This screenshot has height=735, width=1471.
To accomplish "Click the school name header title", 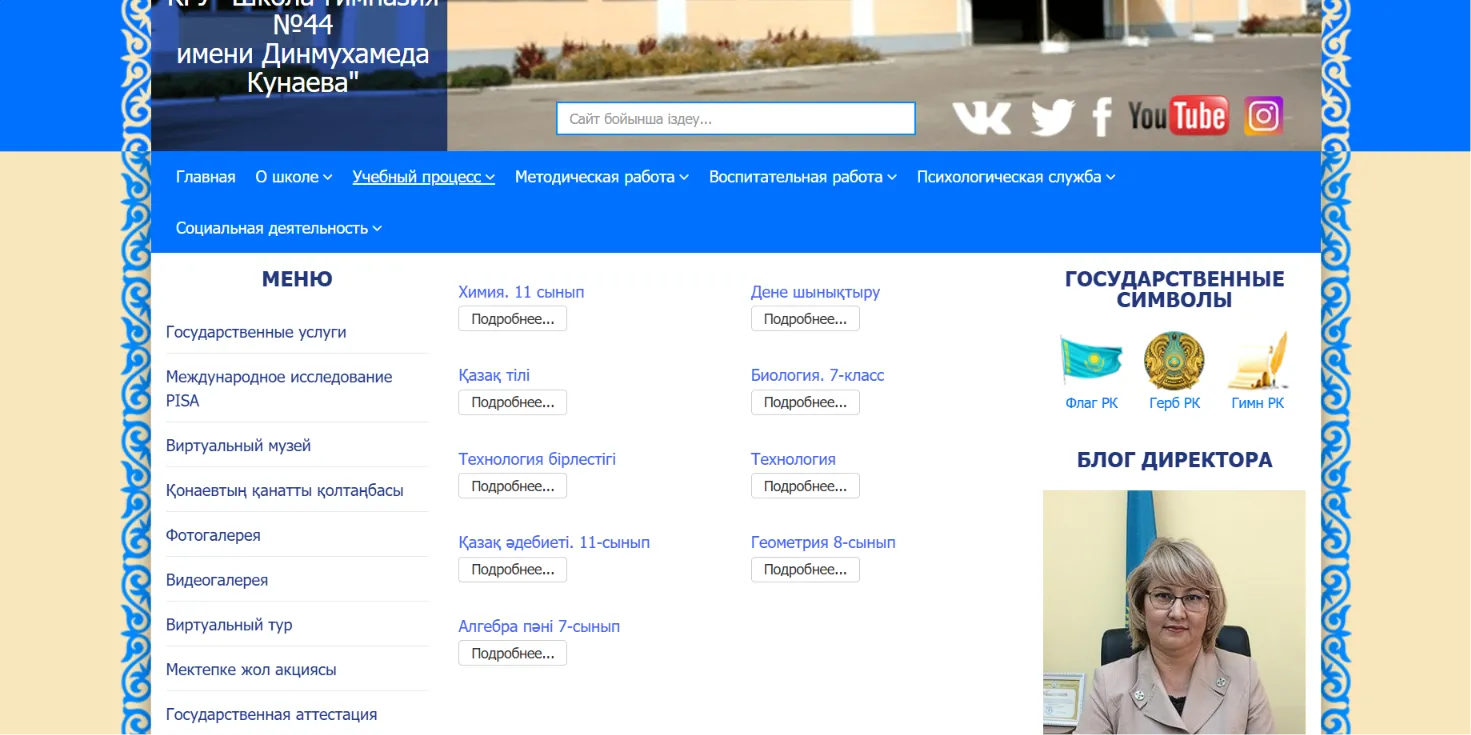I will (303, 49).
